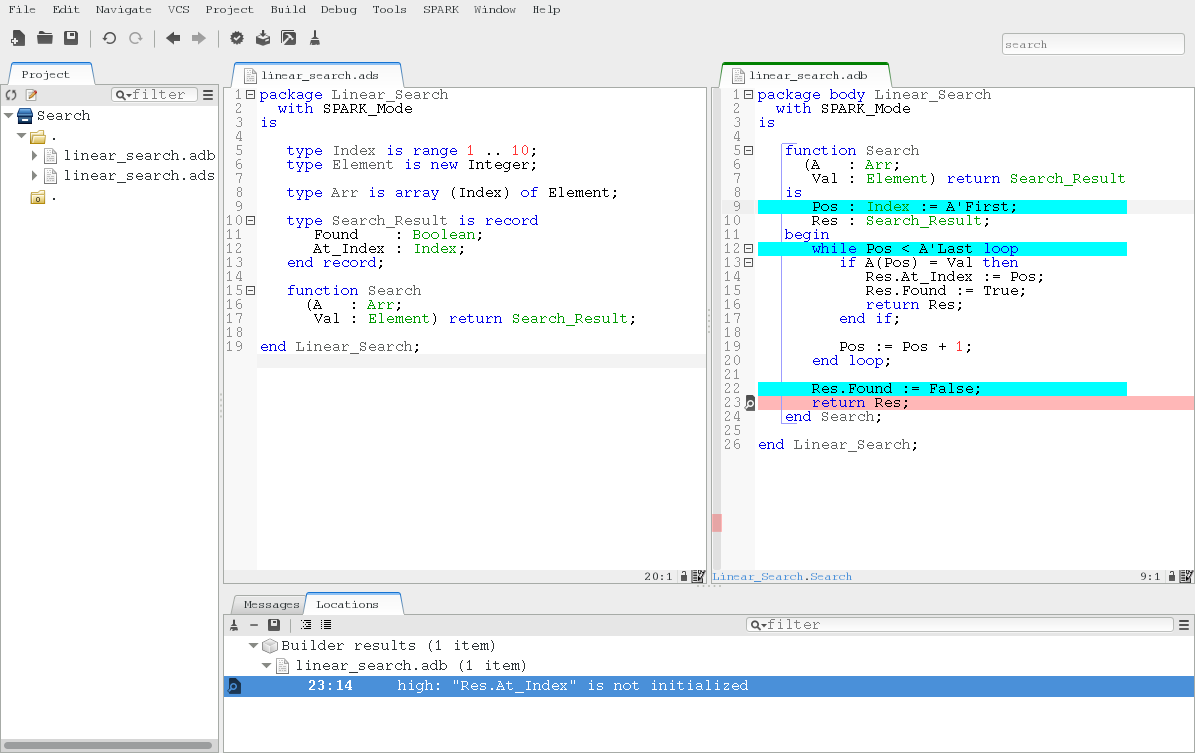Click the red error marker on adb scrollbar
The image size is (1195, 753).
tap(716, 523)
